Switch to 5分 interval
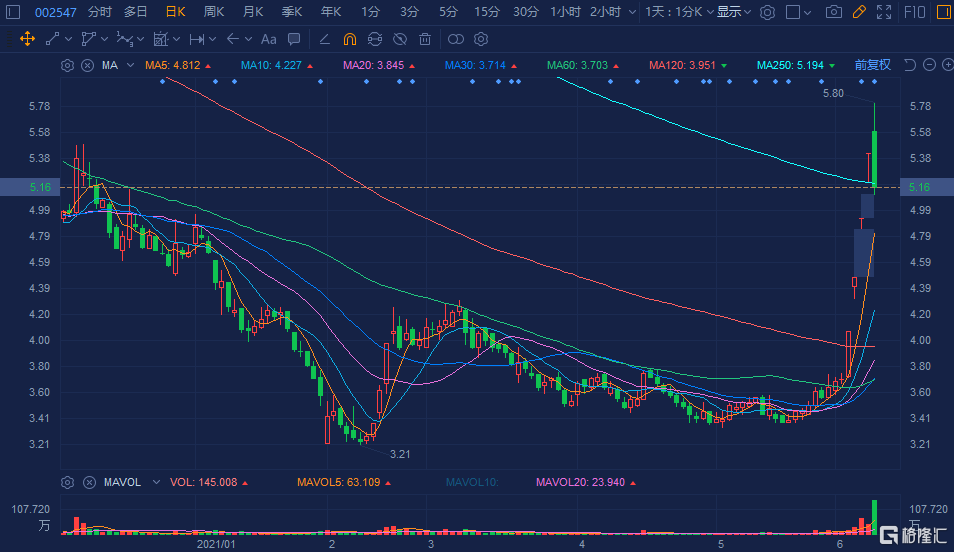 point(448,12)
